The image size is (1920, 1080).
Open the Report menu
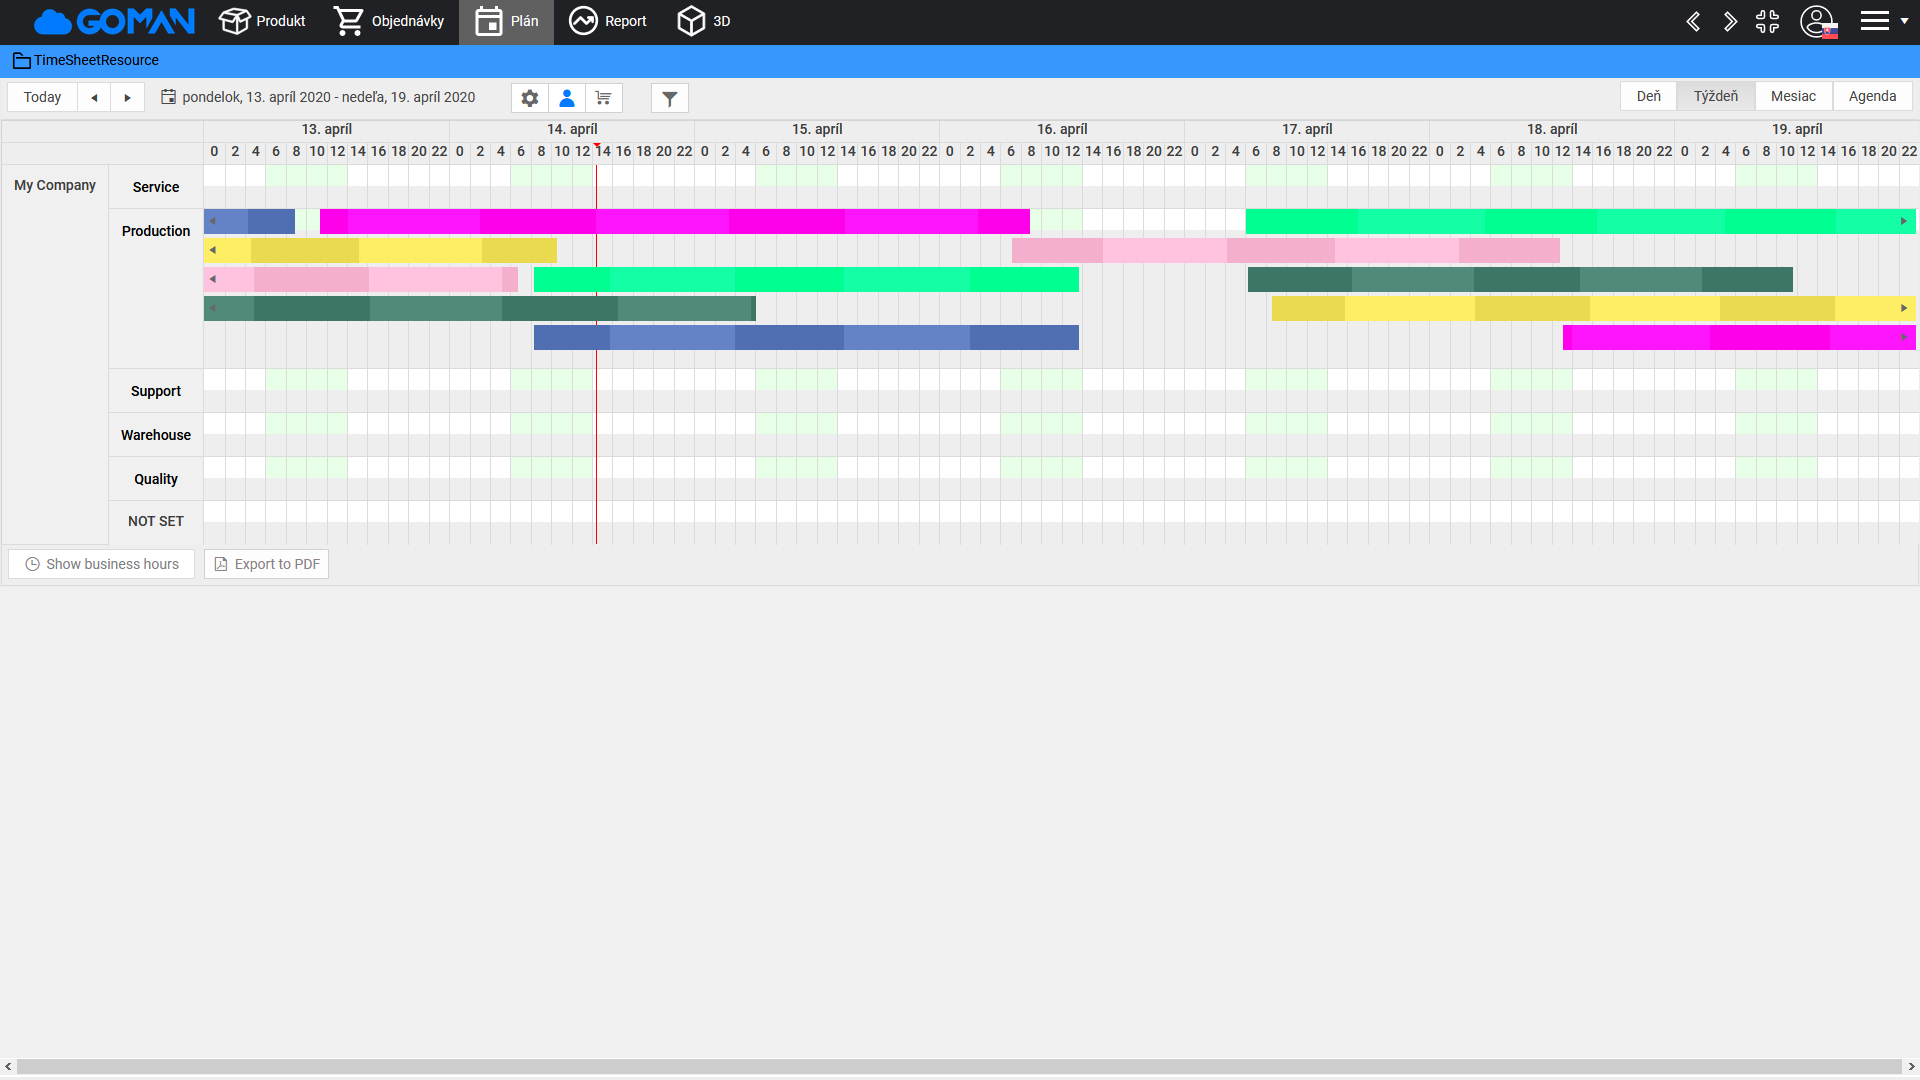(x=608, y=21)
